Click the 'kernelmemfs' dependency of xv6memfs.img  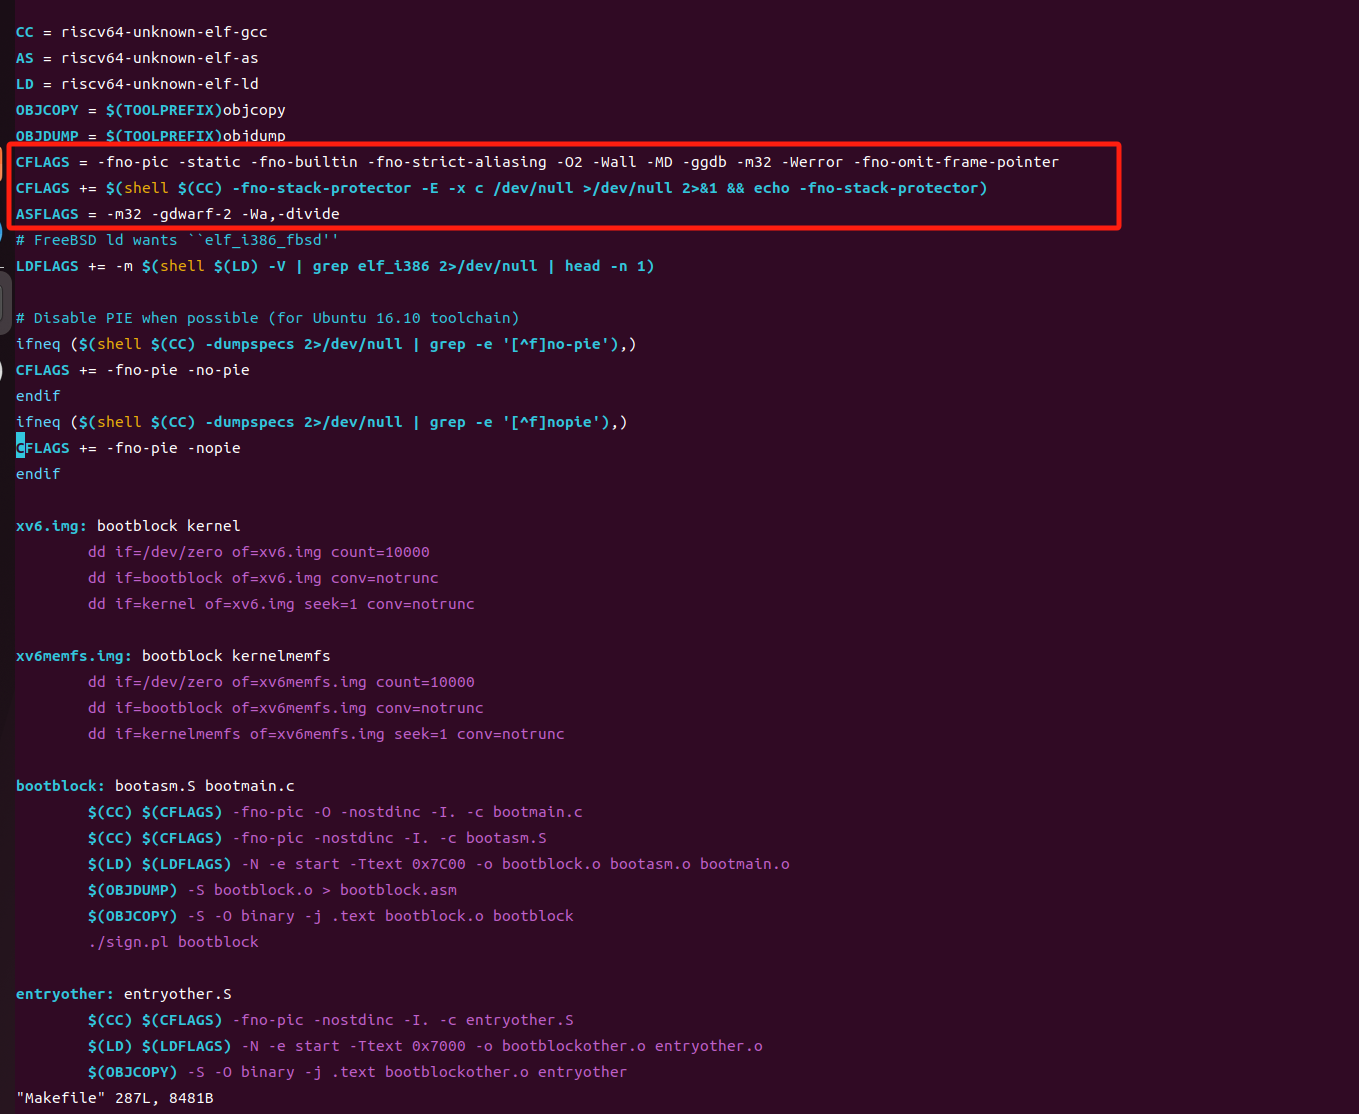[281, 656]
